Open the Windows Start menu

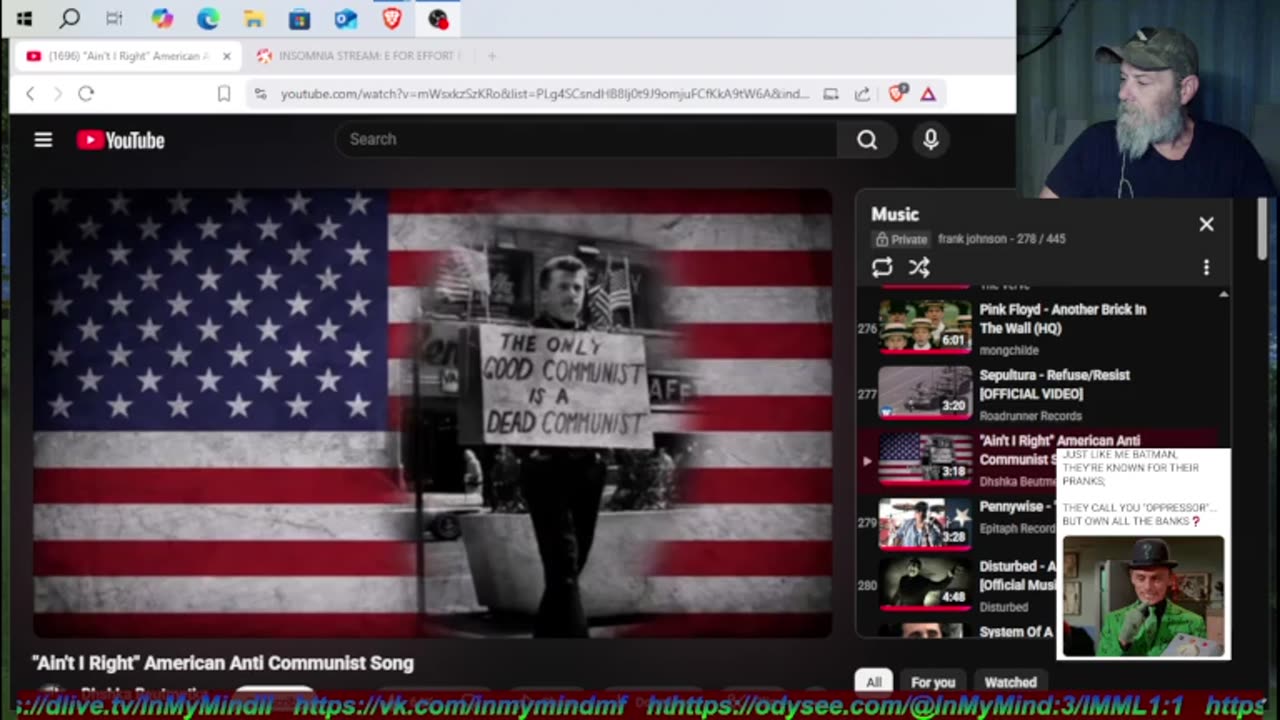tap(24, 19)
